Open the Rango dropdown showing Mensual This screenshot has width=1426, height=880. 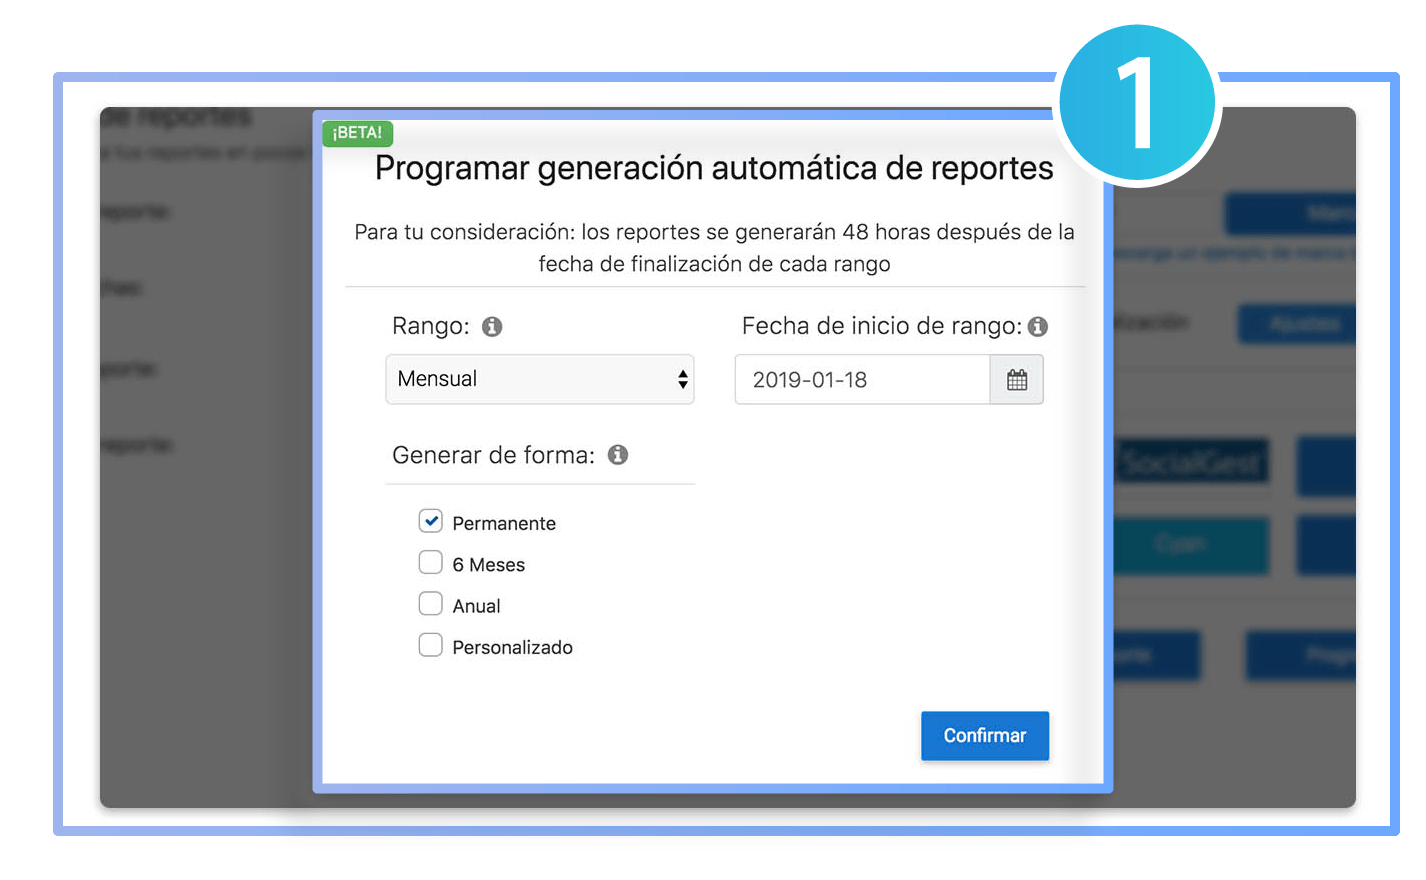540,379
